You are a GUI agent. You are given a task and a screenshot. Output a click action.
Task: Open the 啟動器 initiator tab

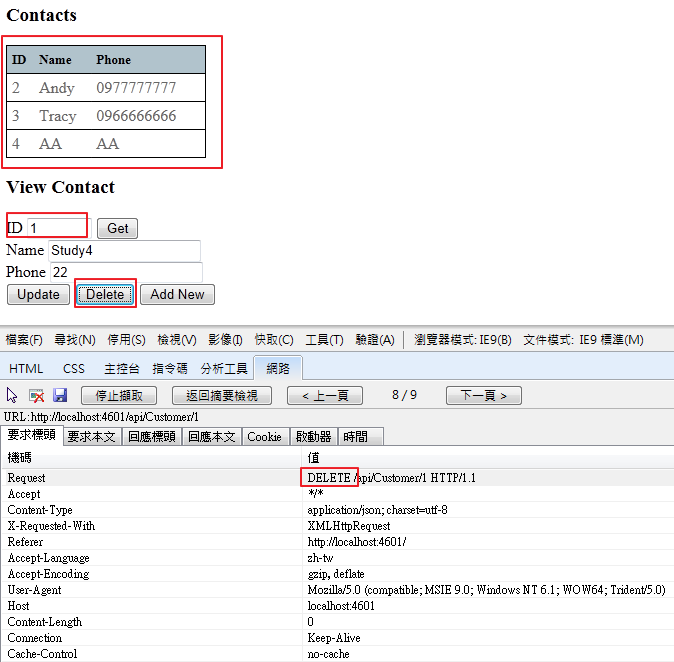click(314, 437)
